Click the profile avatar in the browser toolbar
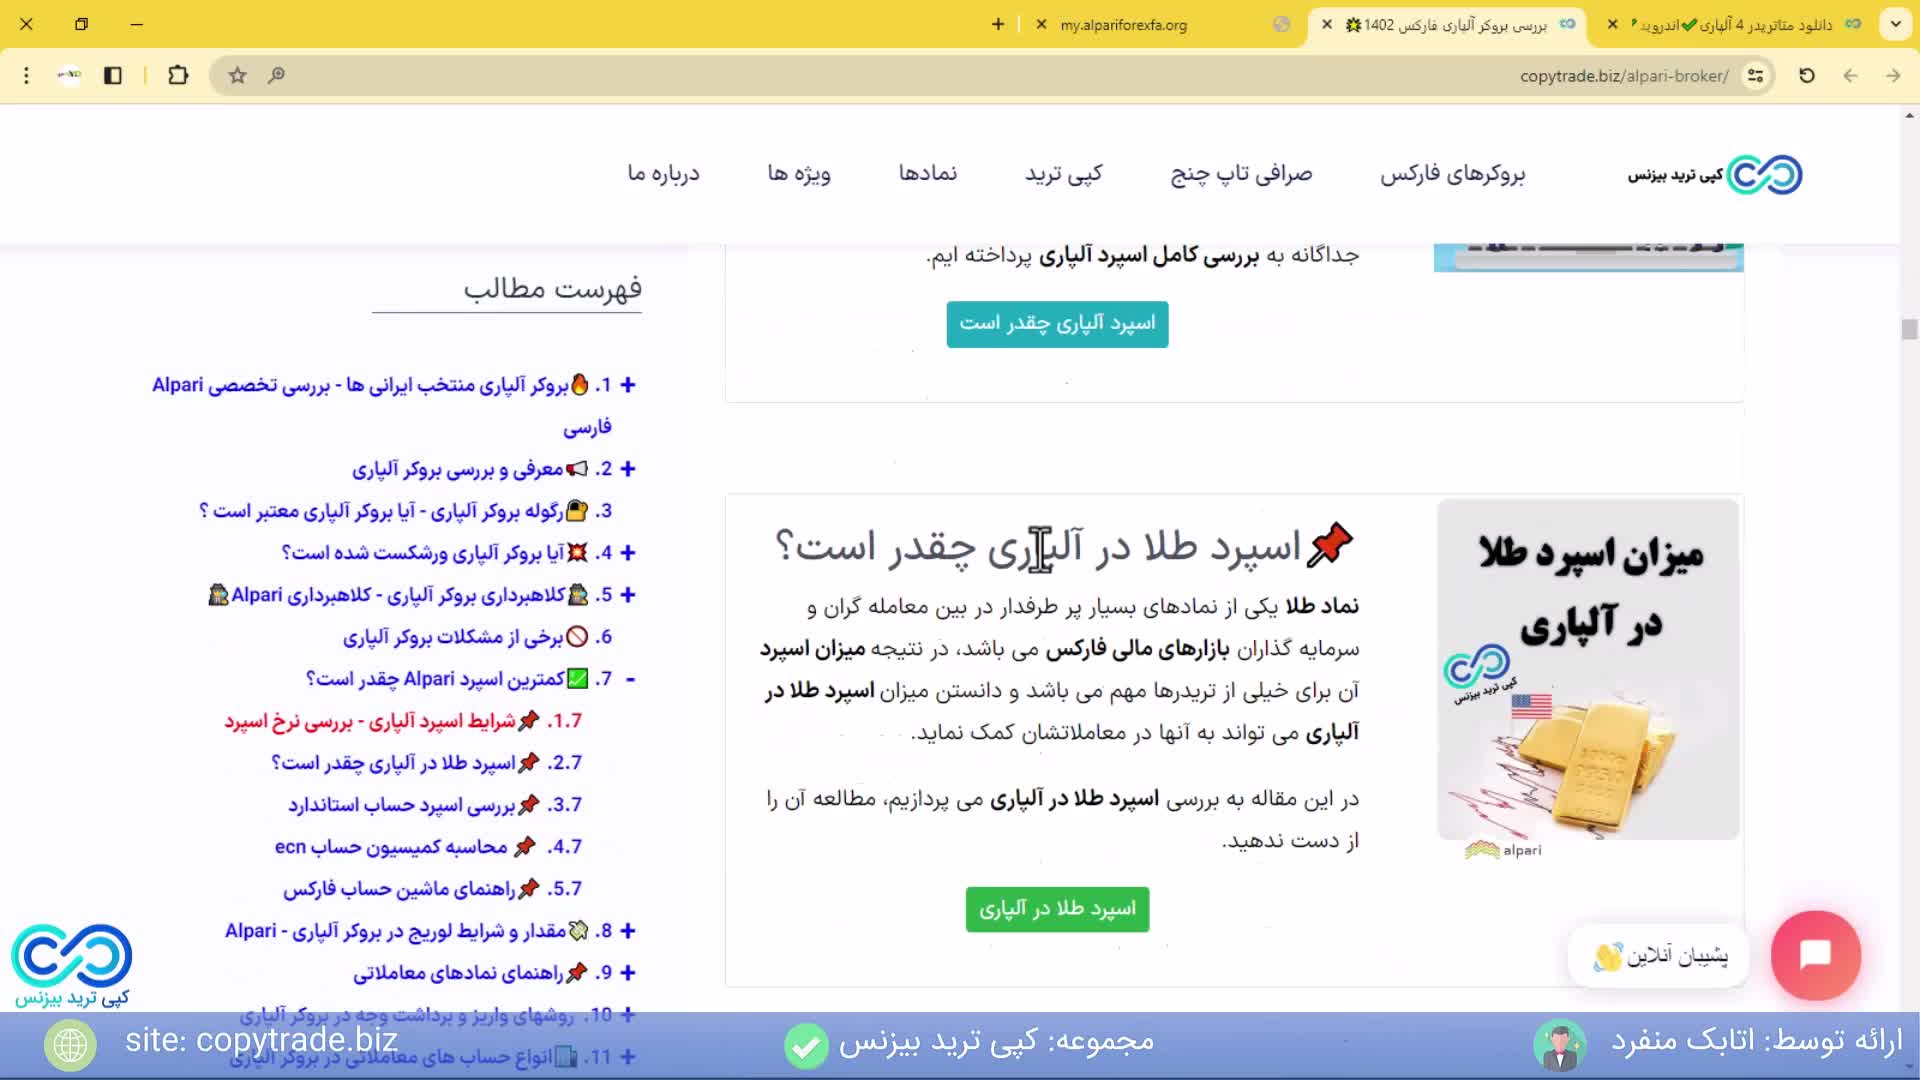1920x1080 pixels. pos(69,75)
